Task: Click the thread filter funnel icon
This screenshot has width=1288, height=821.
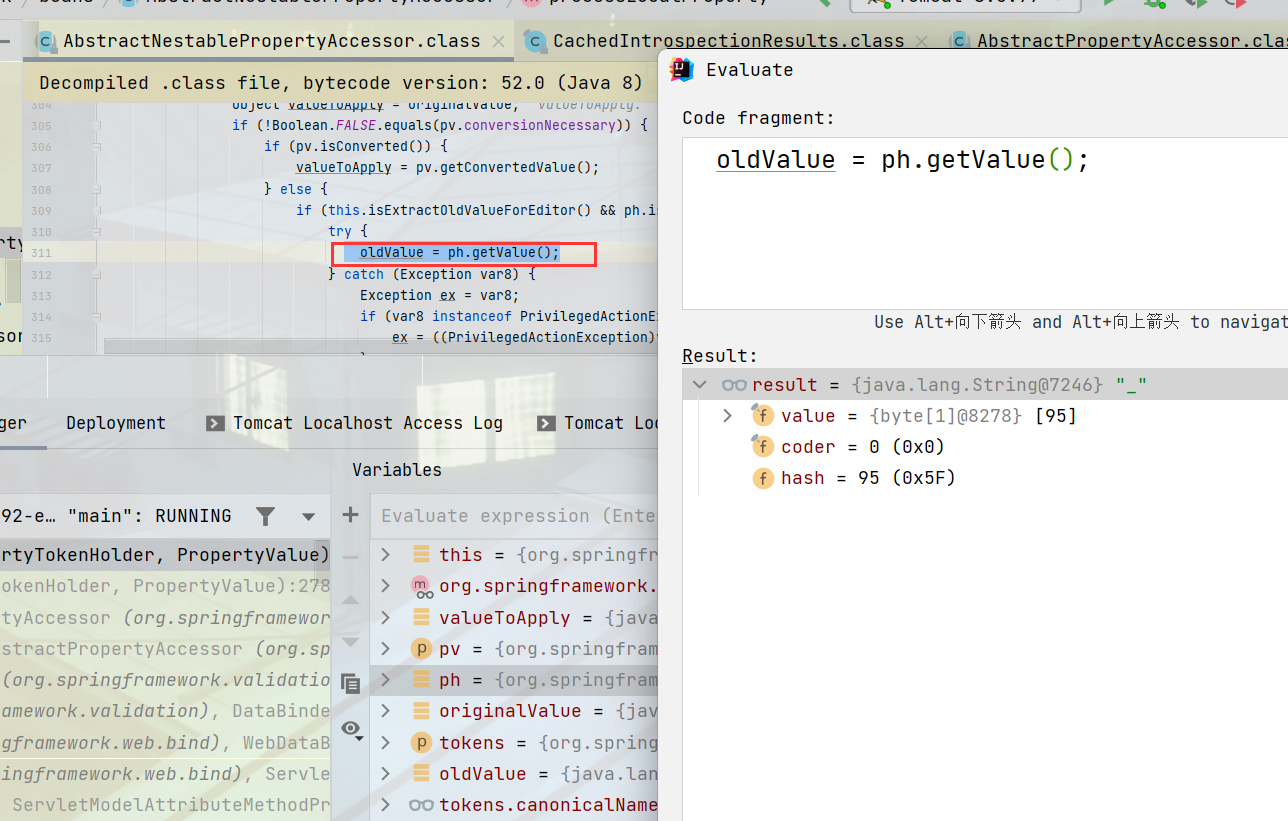Action: (265, 516)
